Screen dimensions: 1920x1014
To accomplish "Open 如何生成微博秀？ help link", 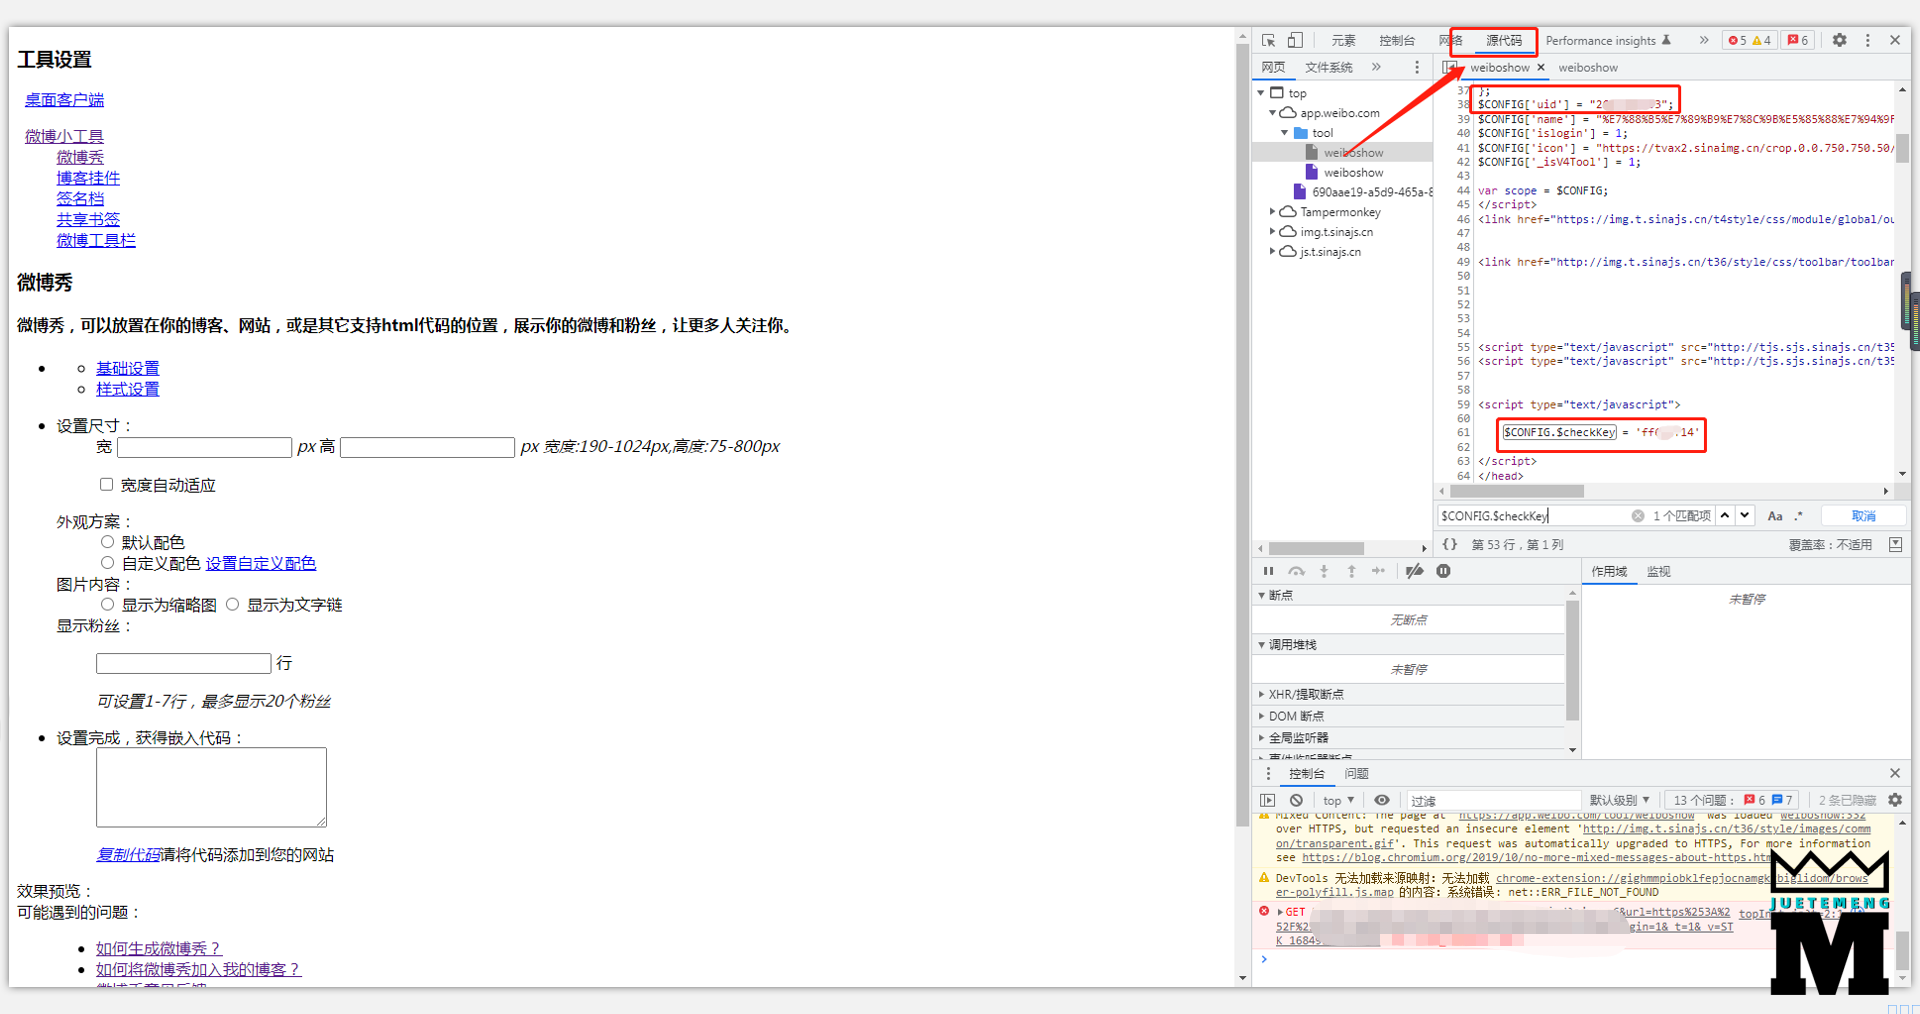I will tap(158, 948).
